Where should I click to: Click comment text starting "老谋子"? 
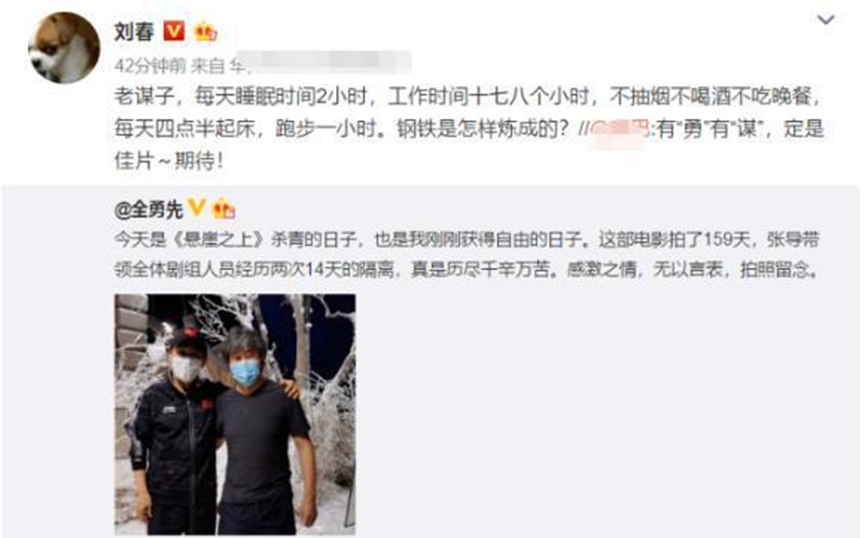coord(469,129)
